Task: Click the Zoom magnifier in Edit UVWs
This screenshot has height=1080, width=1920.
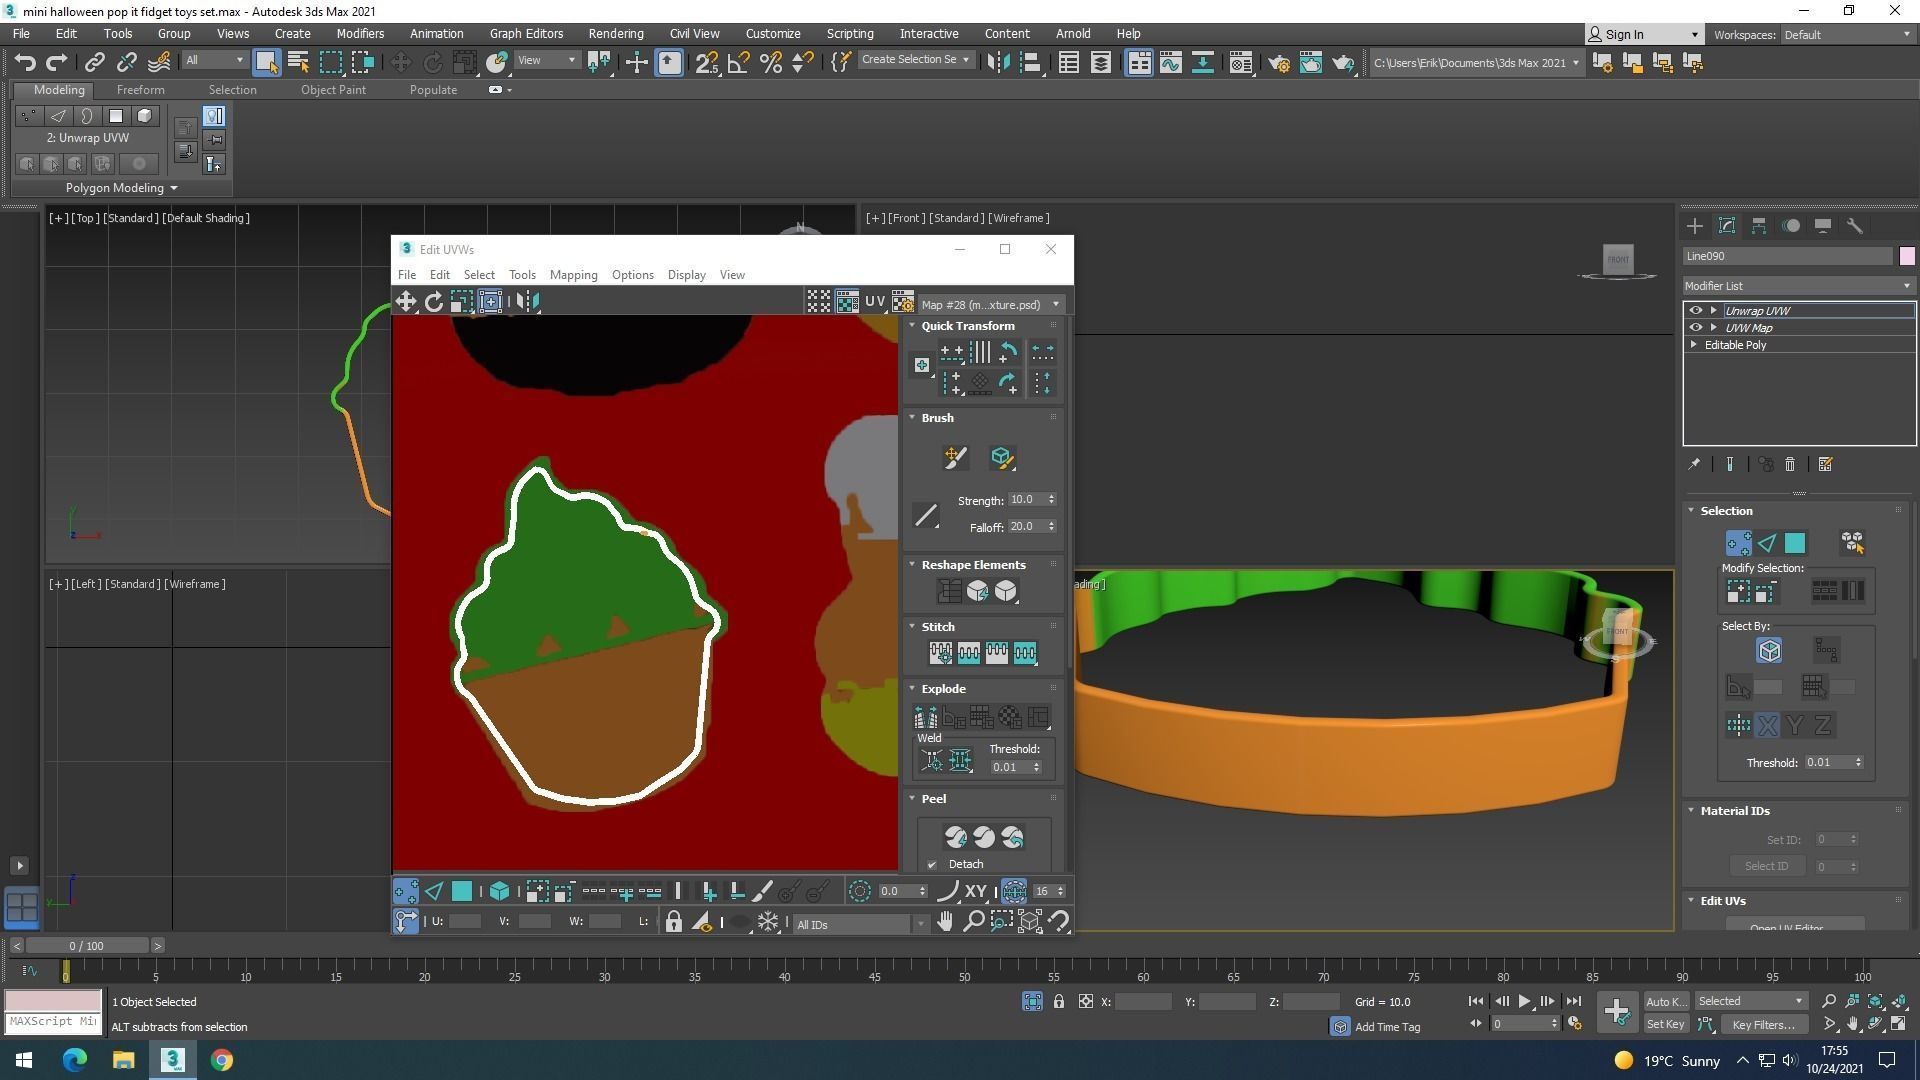Action: click(x=973, y=922)
